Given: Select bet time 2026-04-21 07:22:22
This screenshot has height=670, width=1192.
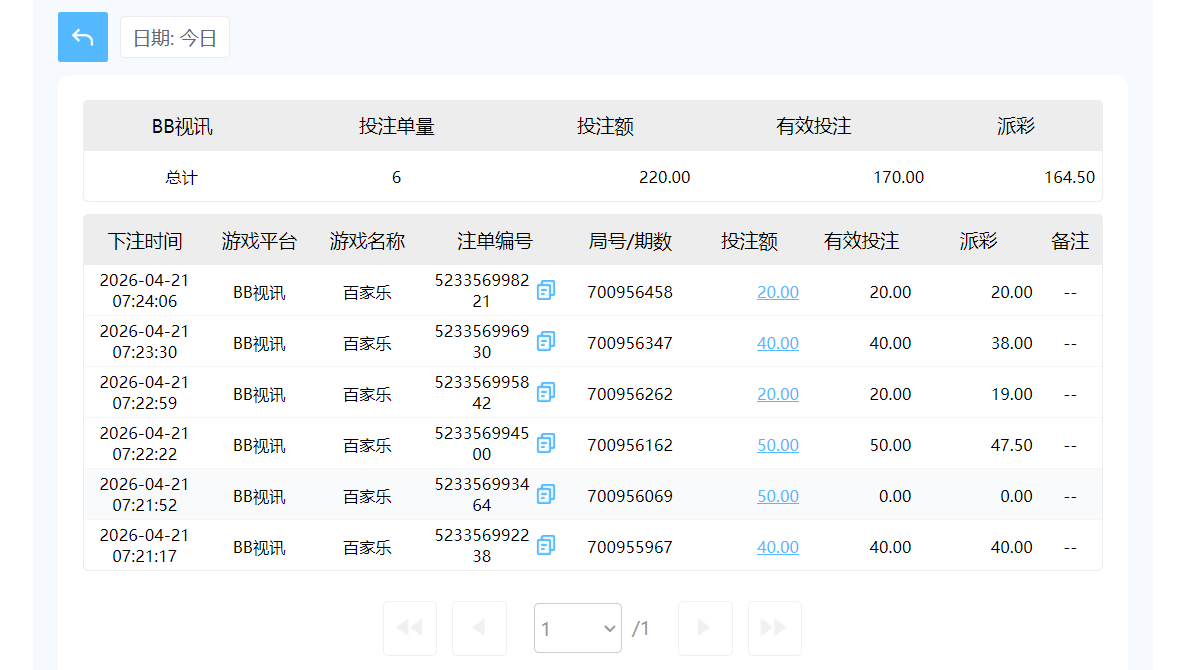Looking at the screenshot, I should (x=144, y=443).
